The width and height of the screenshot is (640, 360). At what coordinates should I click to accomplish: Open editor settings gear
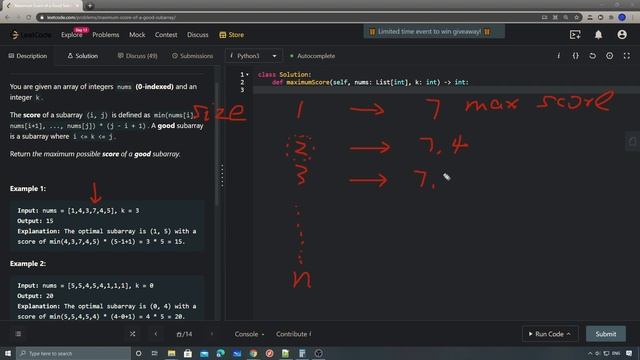click(609, 56)
